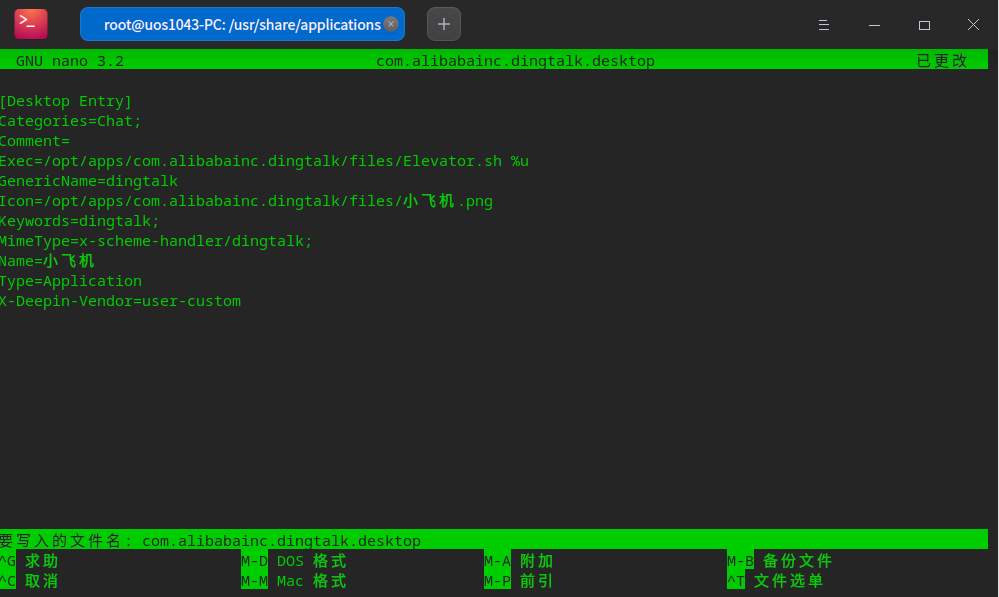Image resolution: width=999 pixels, height=597 pixels.
Task: Click the [Desktop Entry] line
Action: [x=66, y=101]
